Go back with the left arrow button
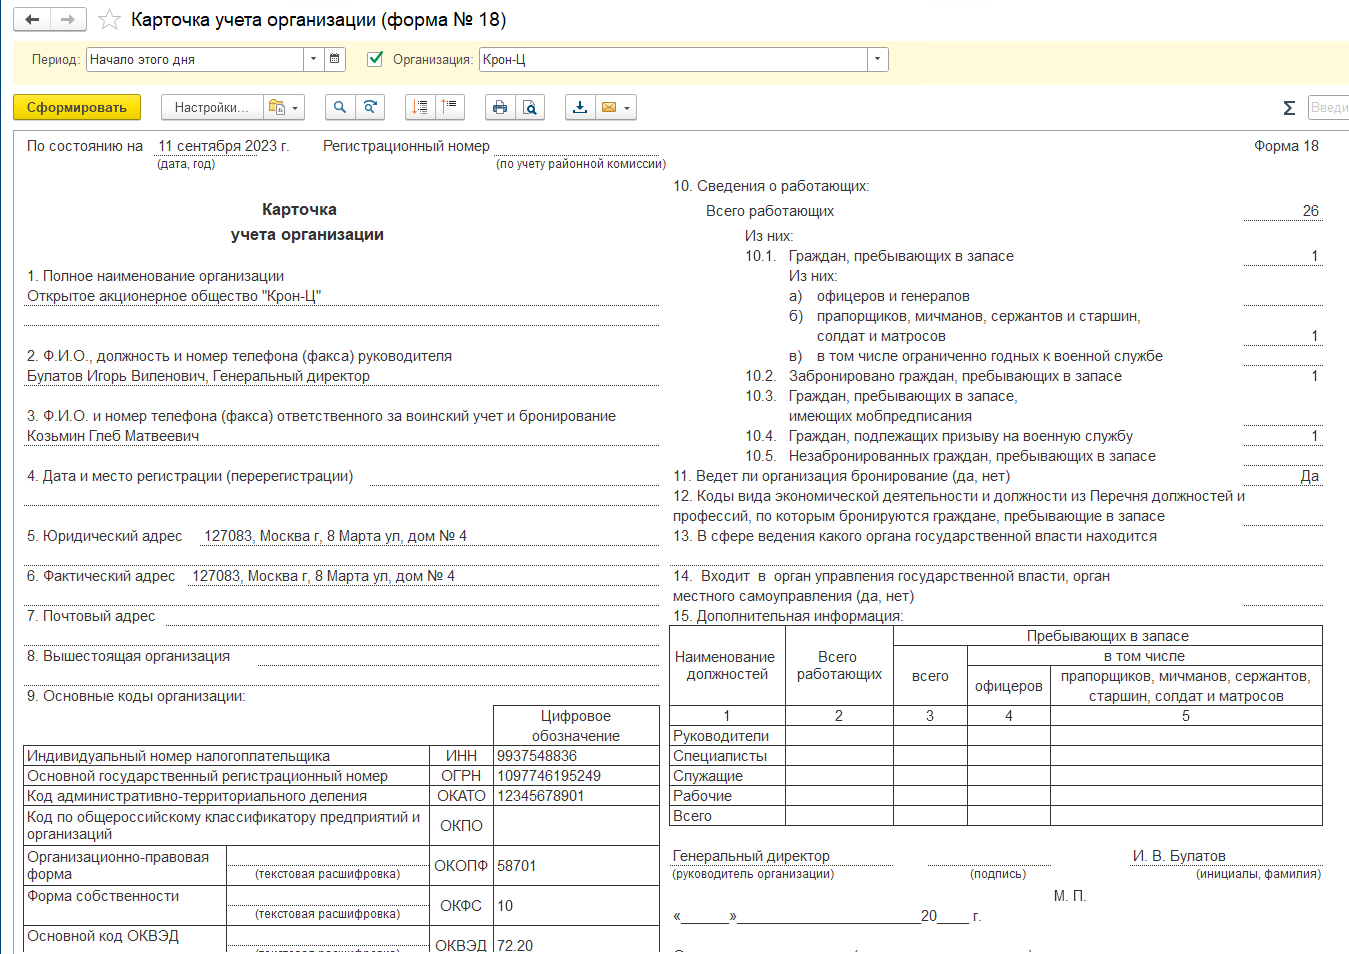This screenshot has height=954, width=1349. [x=32, y=20]
